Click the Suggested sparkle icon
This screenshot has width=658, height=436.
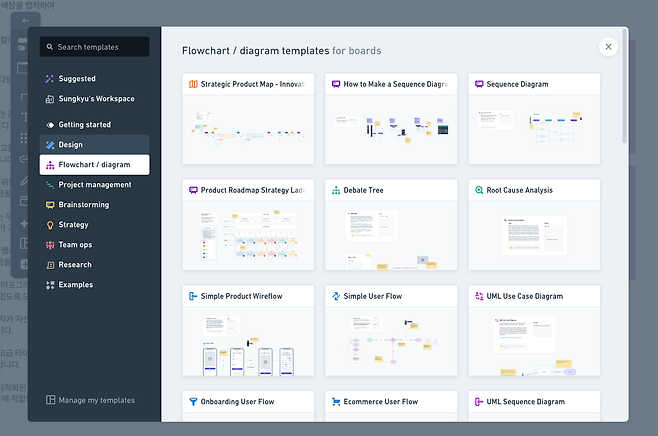[50, 79]
